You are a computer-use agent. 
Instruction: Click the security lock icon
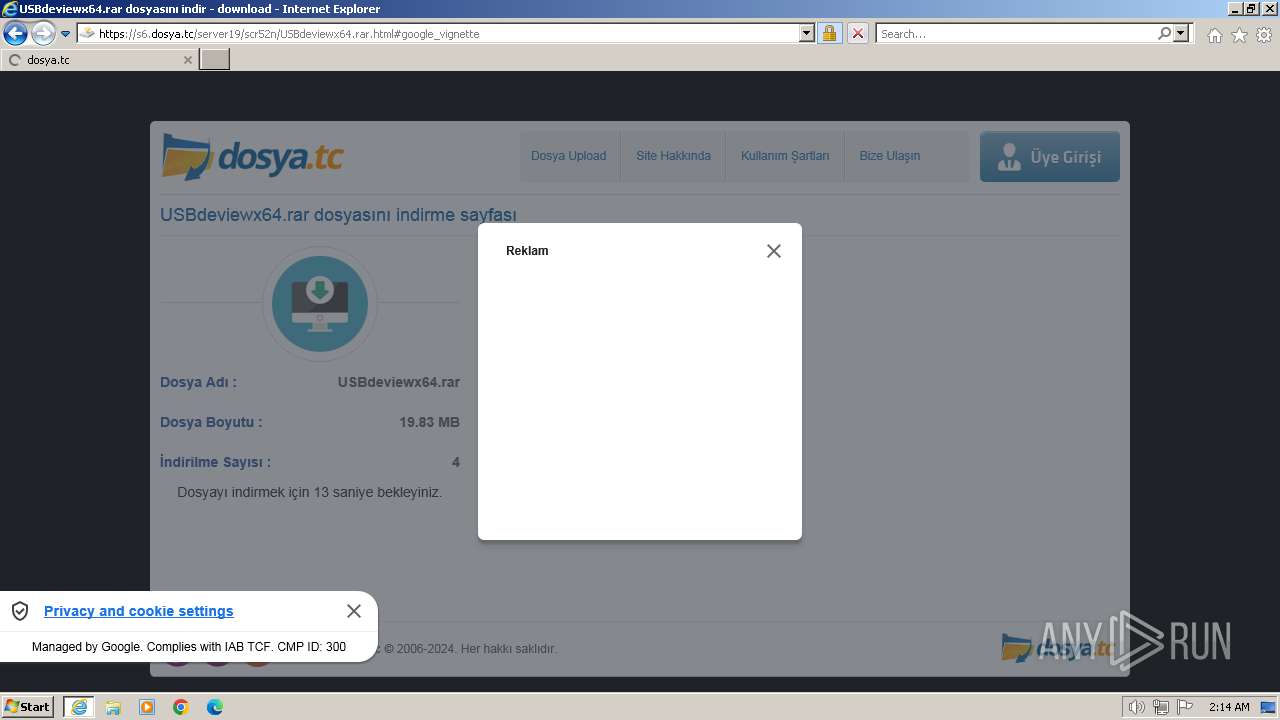[829, 34]
